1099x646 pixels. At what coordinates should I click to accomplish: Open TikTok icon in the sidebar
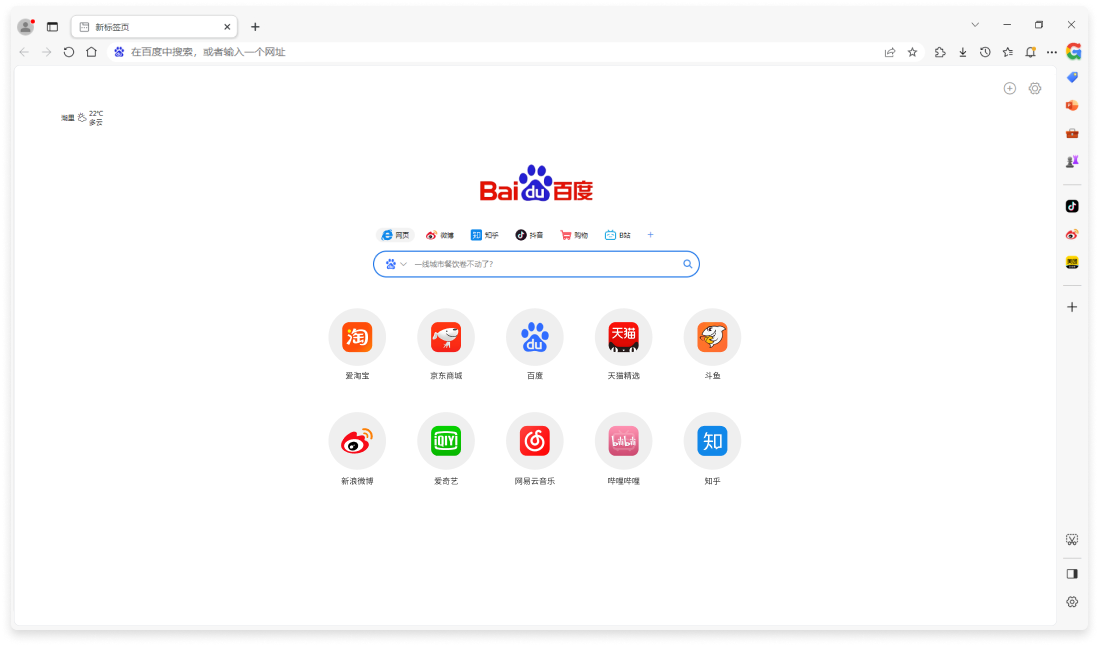tap(1072, 206)
